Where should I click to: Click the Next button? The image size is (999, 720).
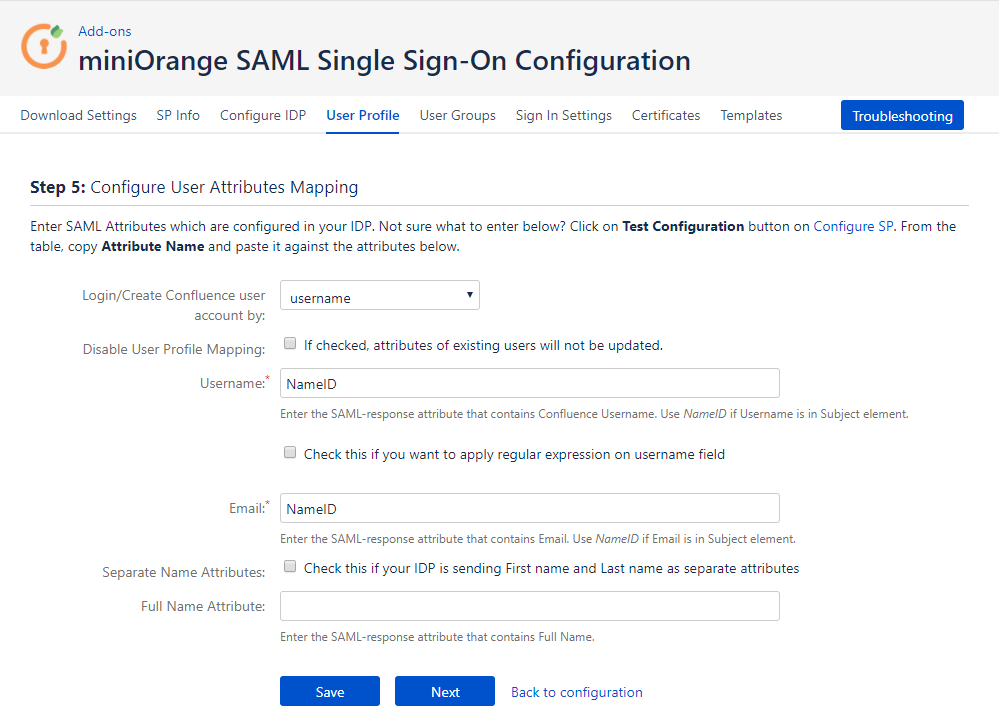click(445, 691)
